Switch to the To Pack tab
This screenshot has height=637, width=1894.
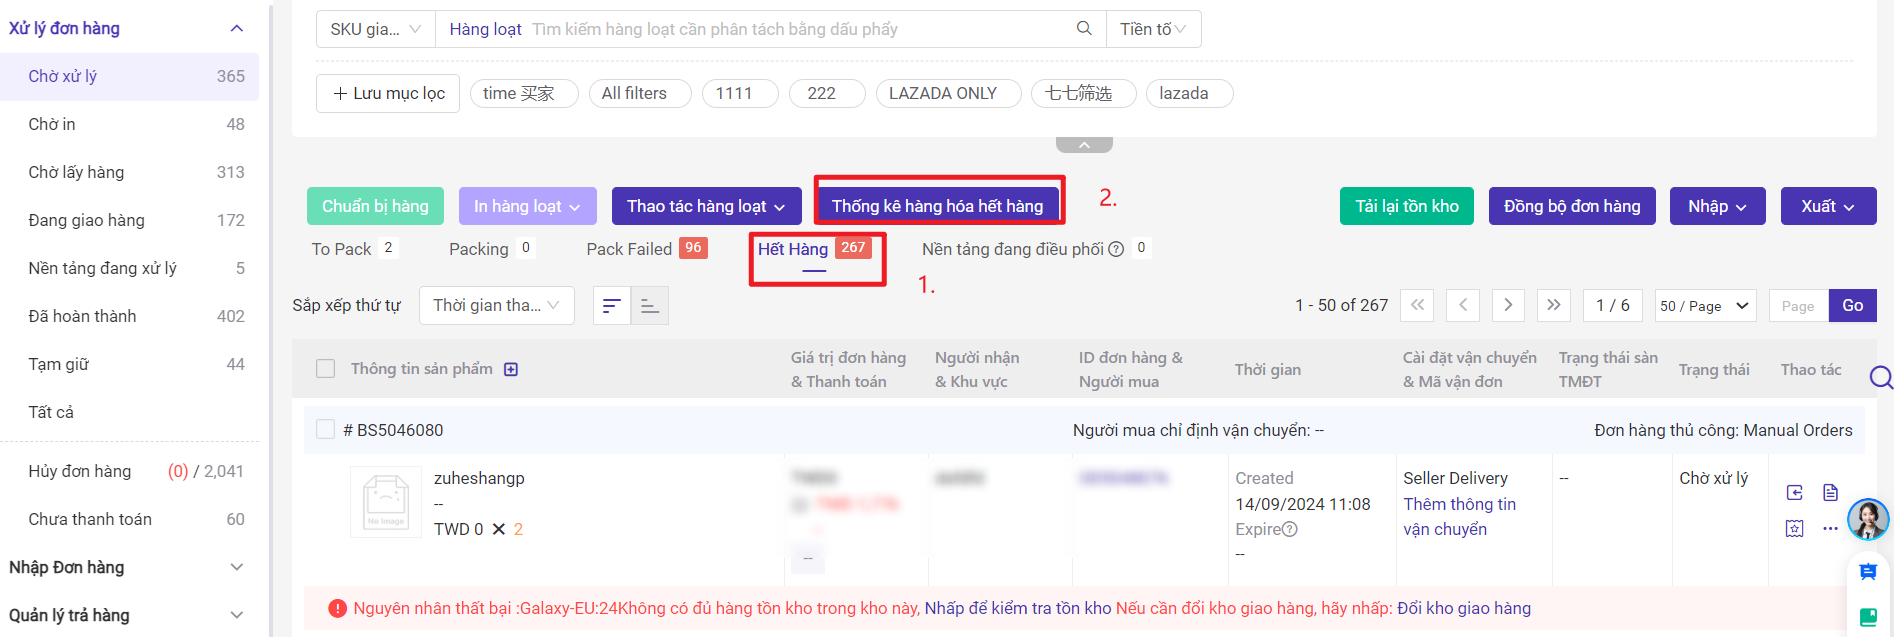tap(354, 249)
